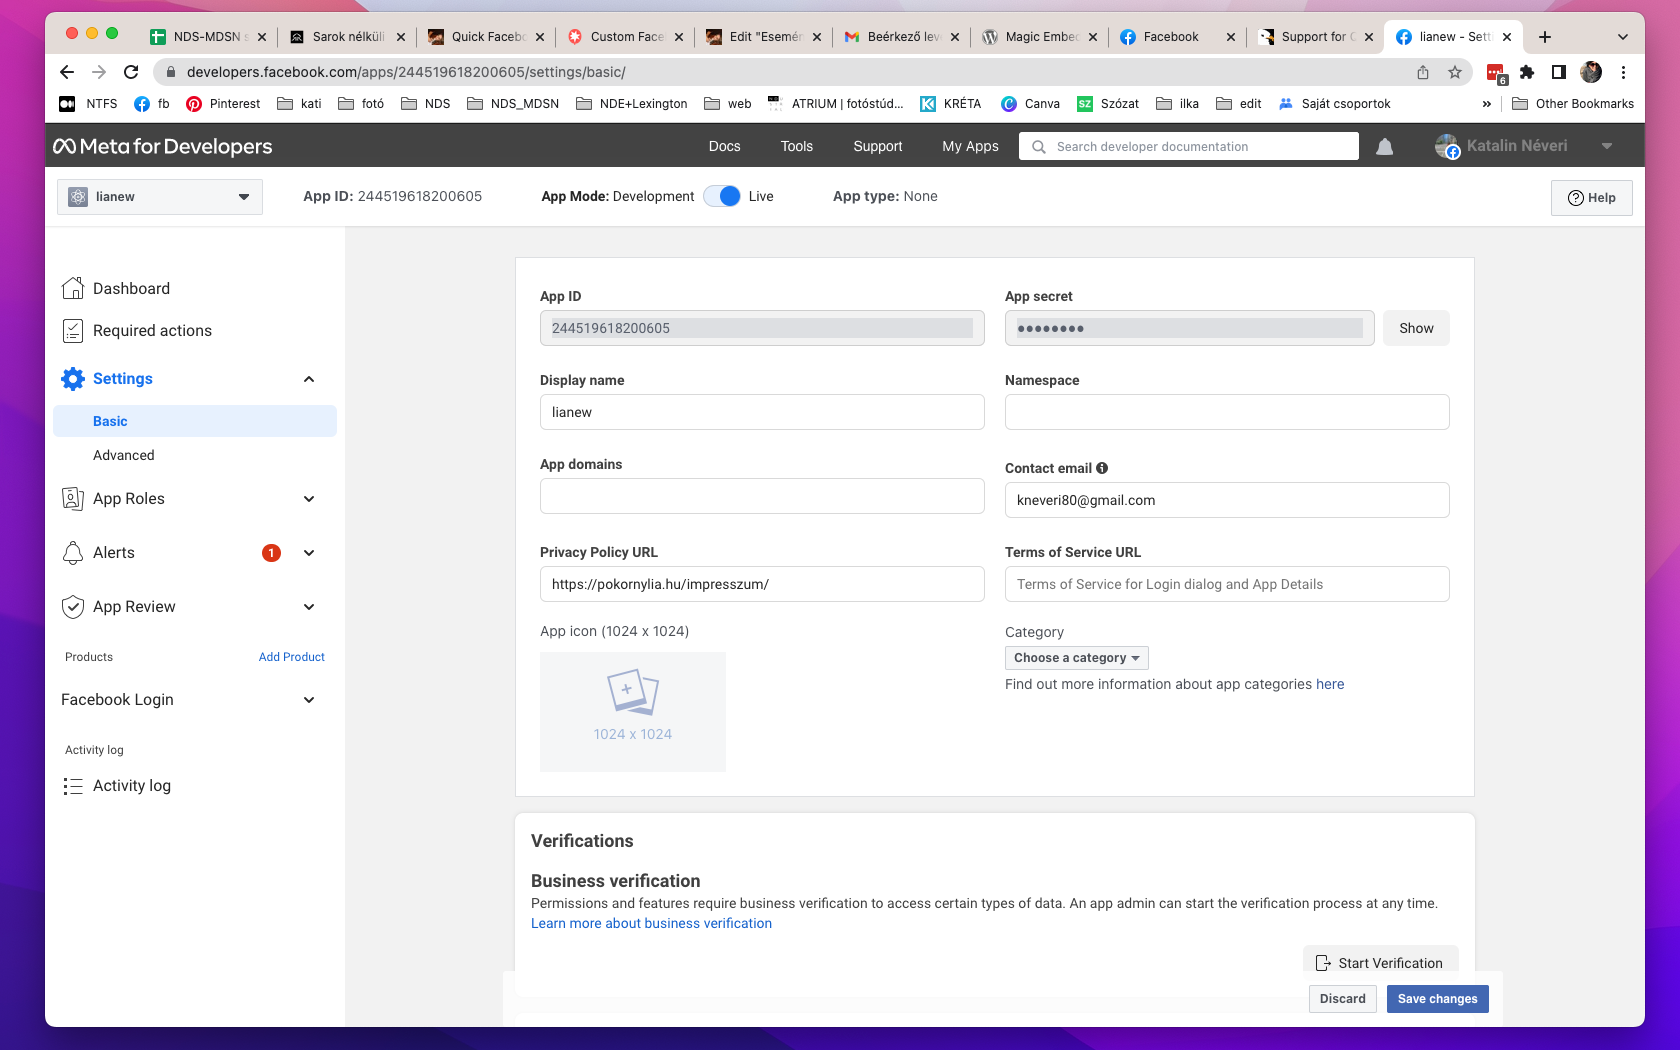Open the account dropdown arrow

(1607, 146)
